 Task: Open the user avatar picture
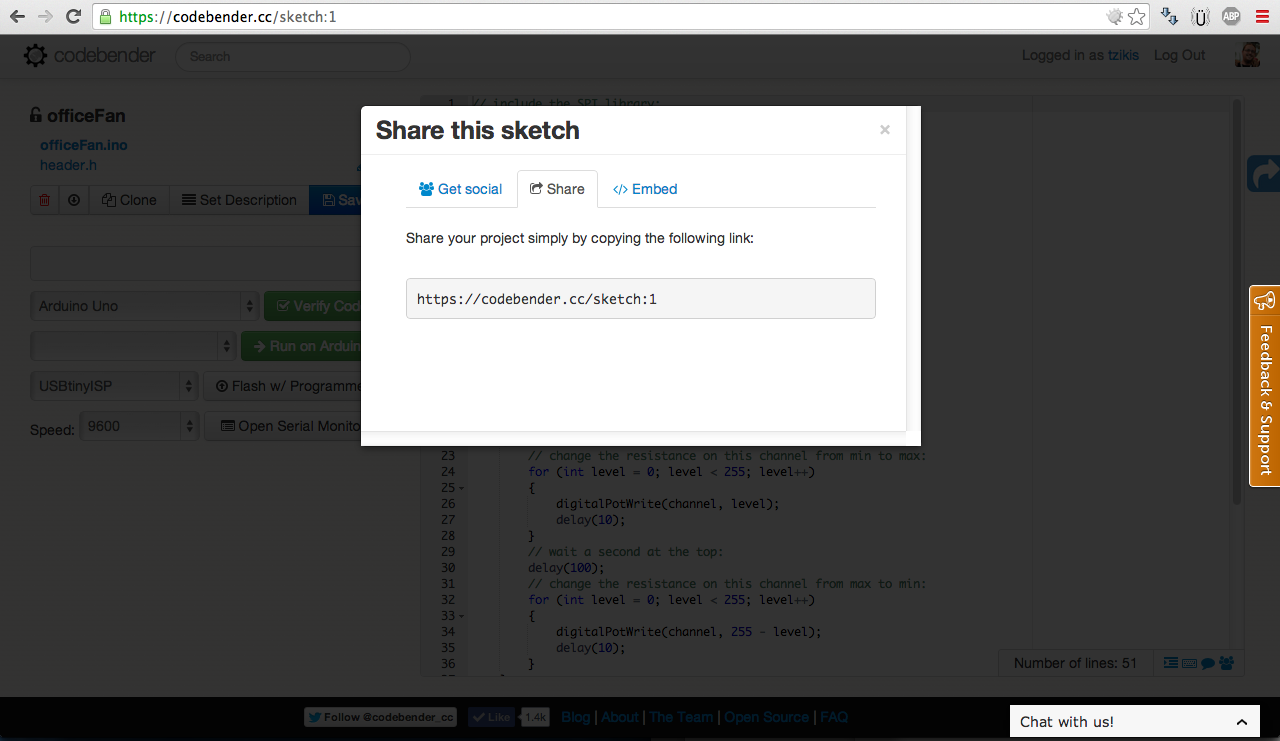click(1247, 55)
